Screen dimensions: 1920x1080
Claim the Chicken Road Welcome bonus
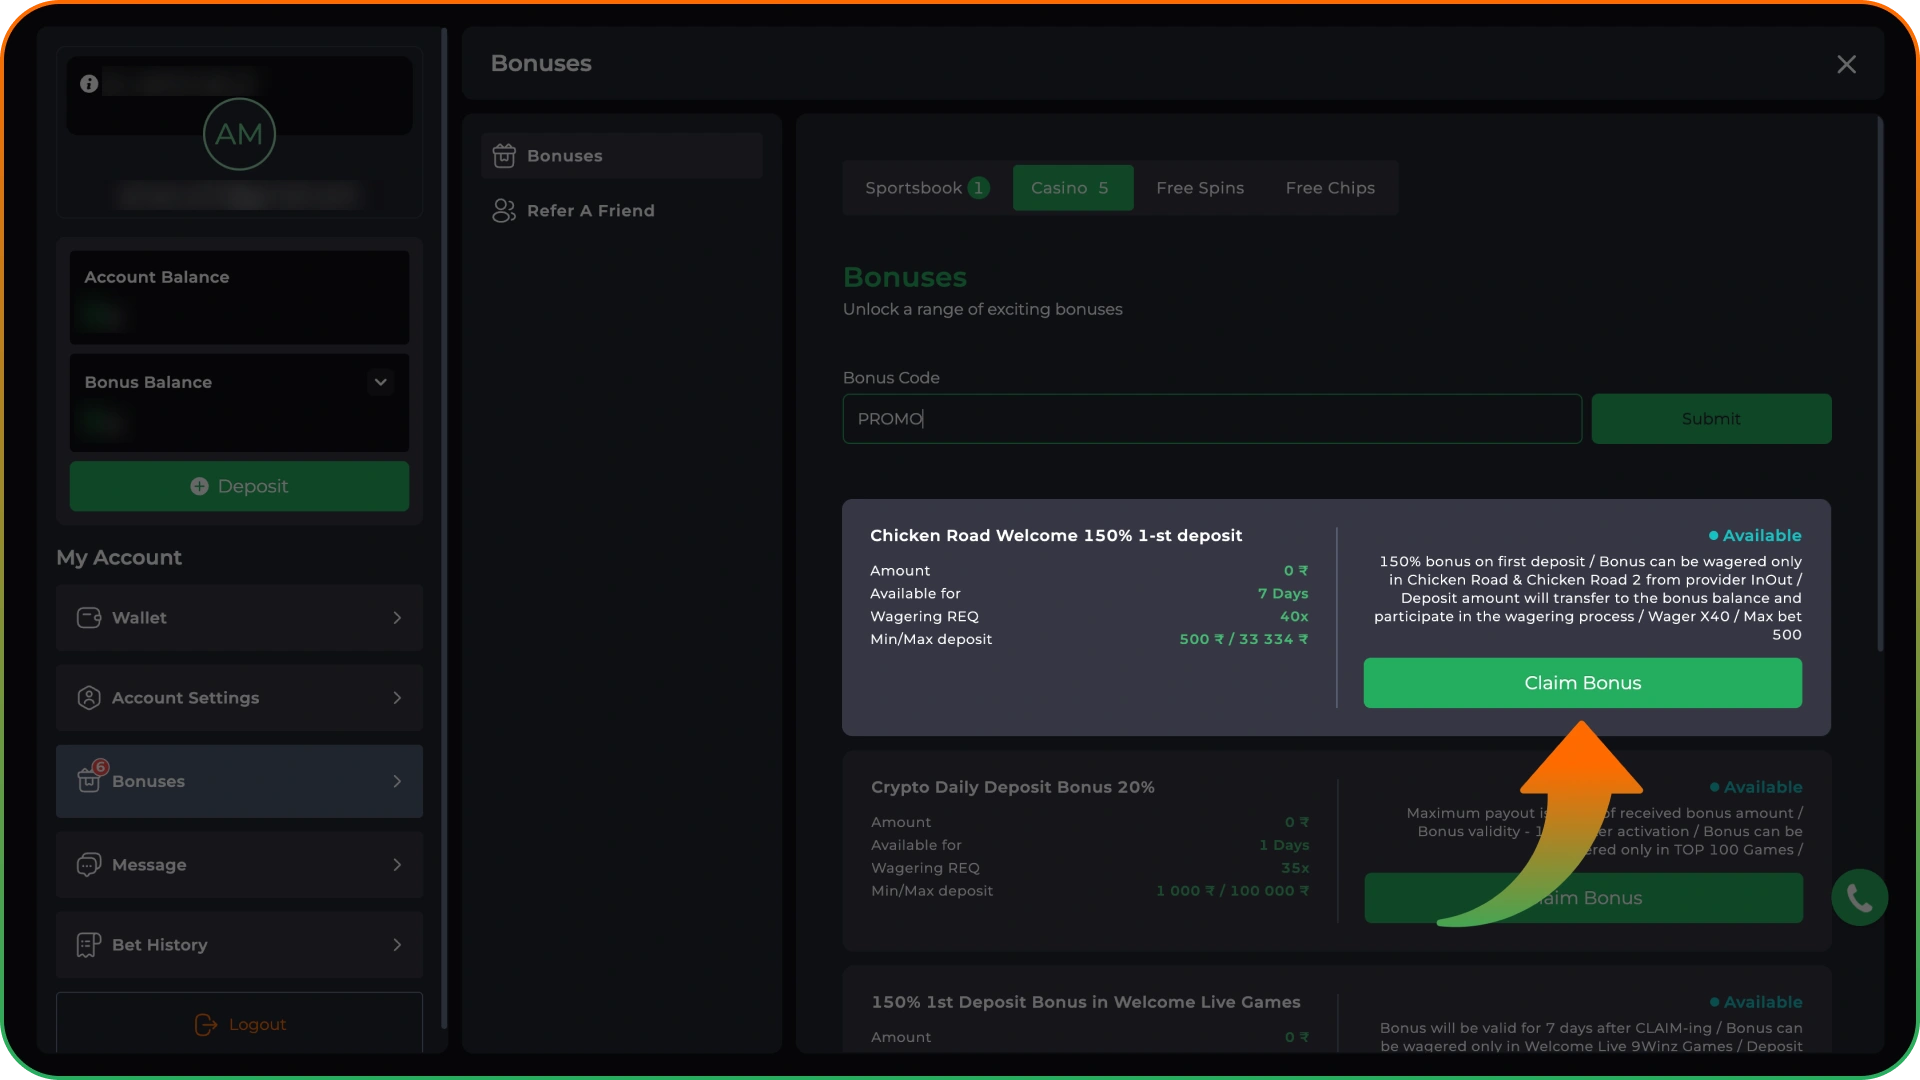[1583, 683]
